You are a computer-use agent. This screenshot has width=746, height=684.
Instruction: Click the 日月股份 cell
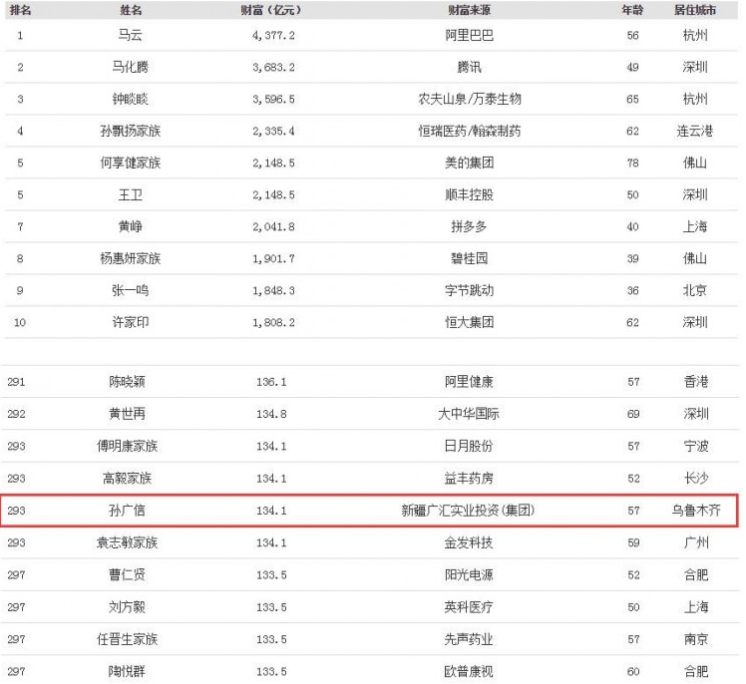pyautogui.click(x=469, y=446)
